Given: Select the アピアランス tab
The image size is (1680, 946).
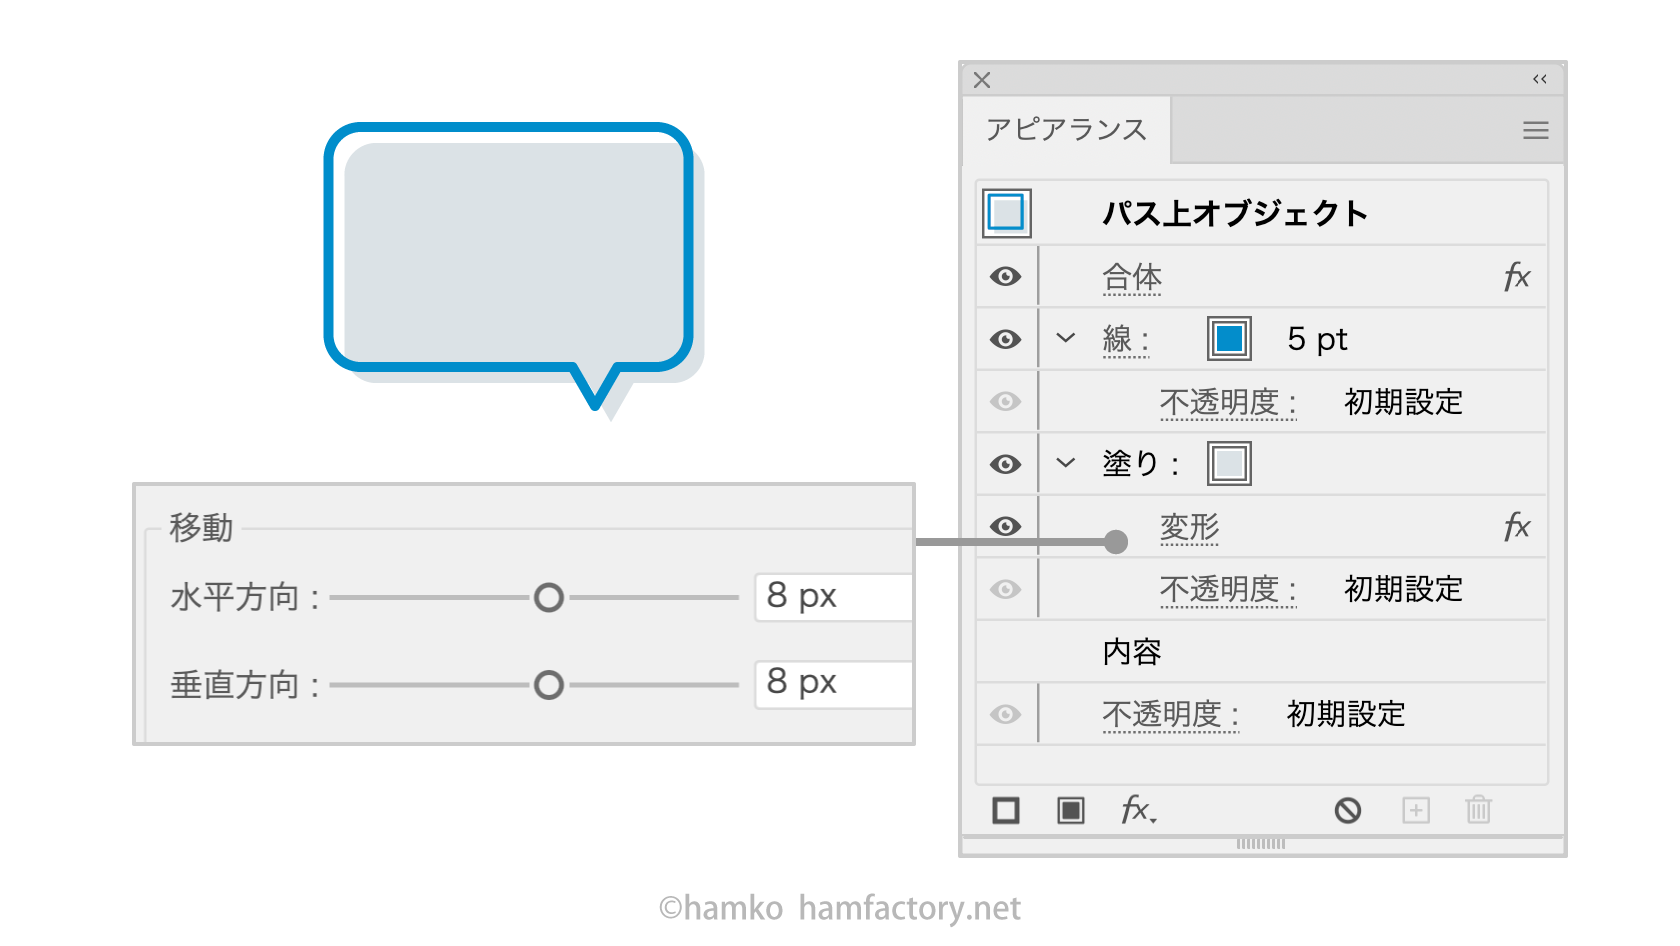Looking at the screenshot, I should 1066,130.
